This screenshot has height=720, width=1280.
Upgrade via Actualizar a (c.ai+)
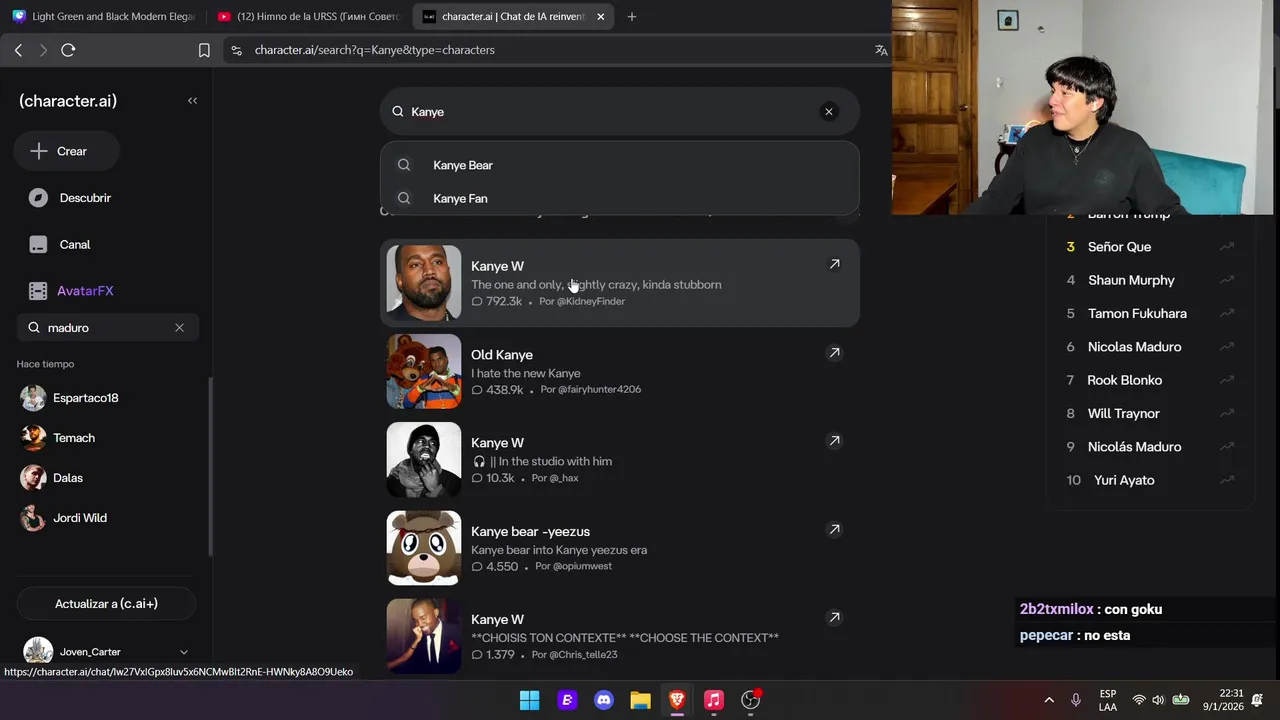point(106,604)
